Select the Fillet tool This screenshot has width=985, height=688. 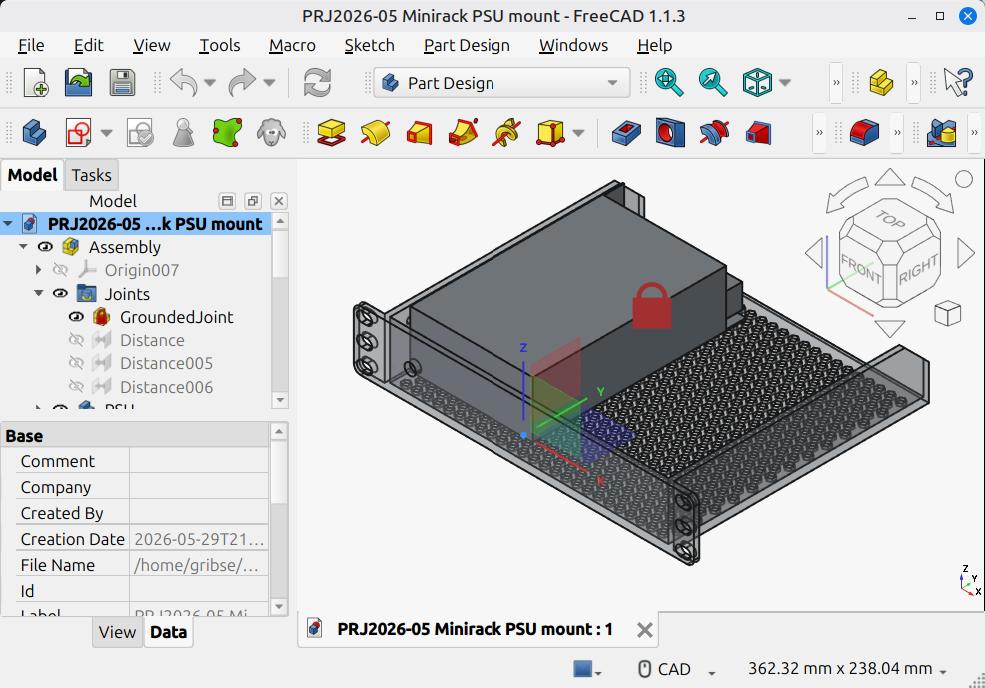pos(864,133)
